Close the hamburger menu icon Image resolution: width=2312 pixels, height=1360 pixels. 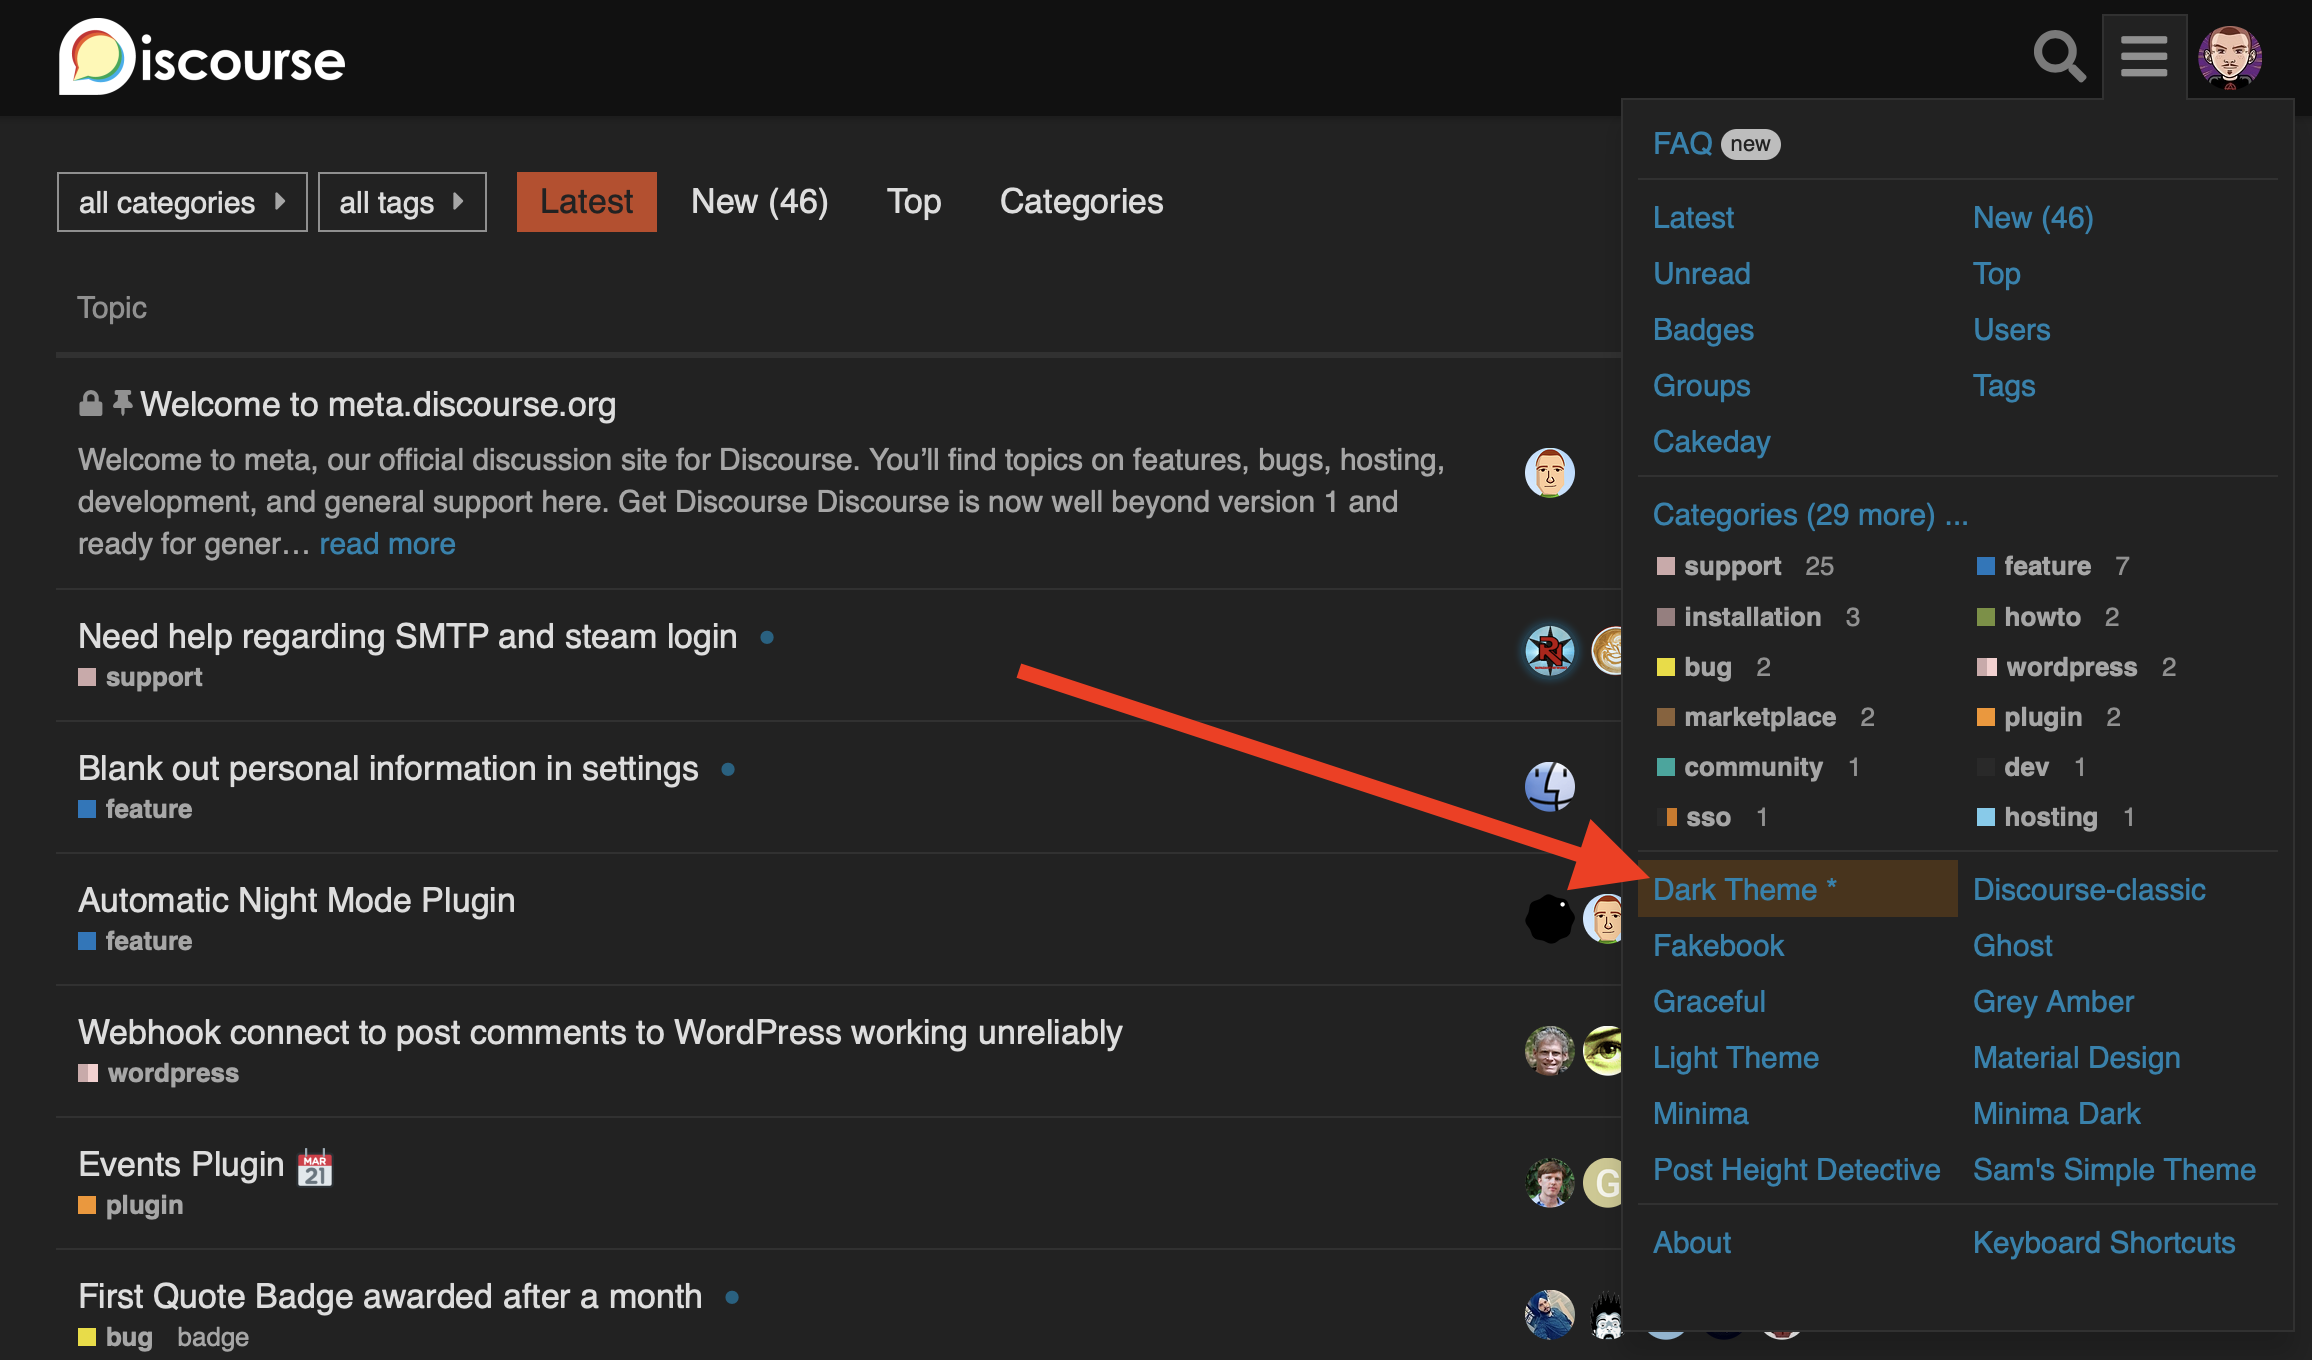click(2144, 57)
